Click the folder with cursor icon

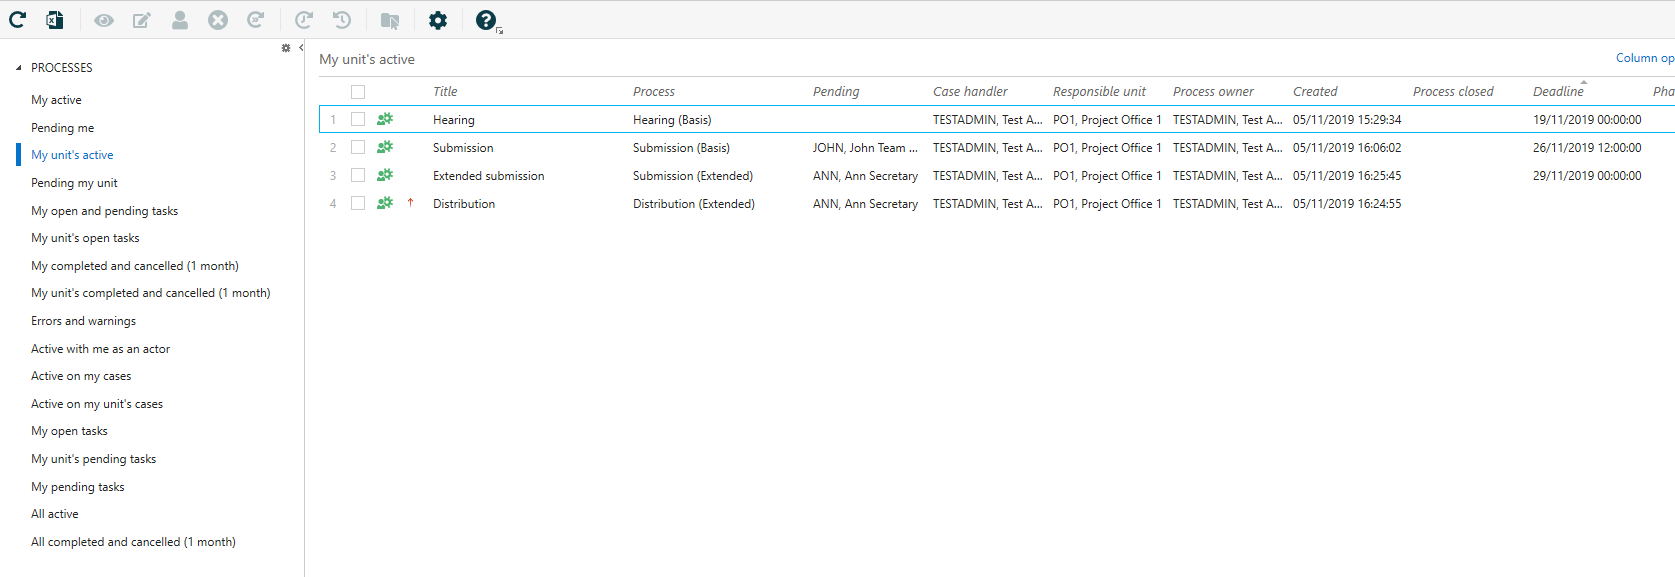390,20
